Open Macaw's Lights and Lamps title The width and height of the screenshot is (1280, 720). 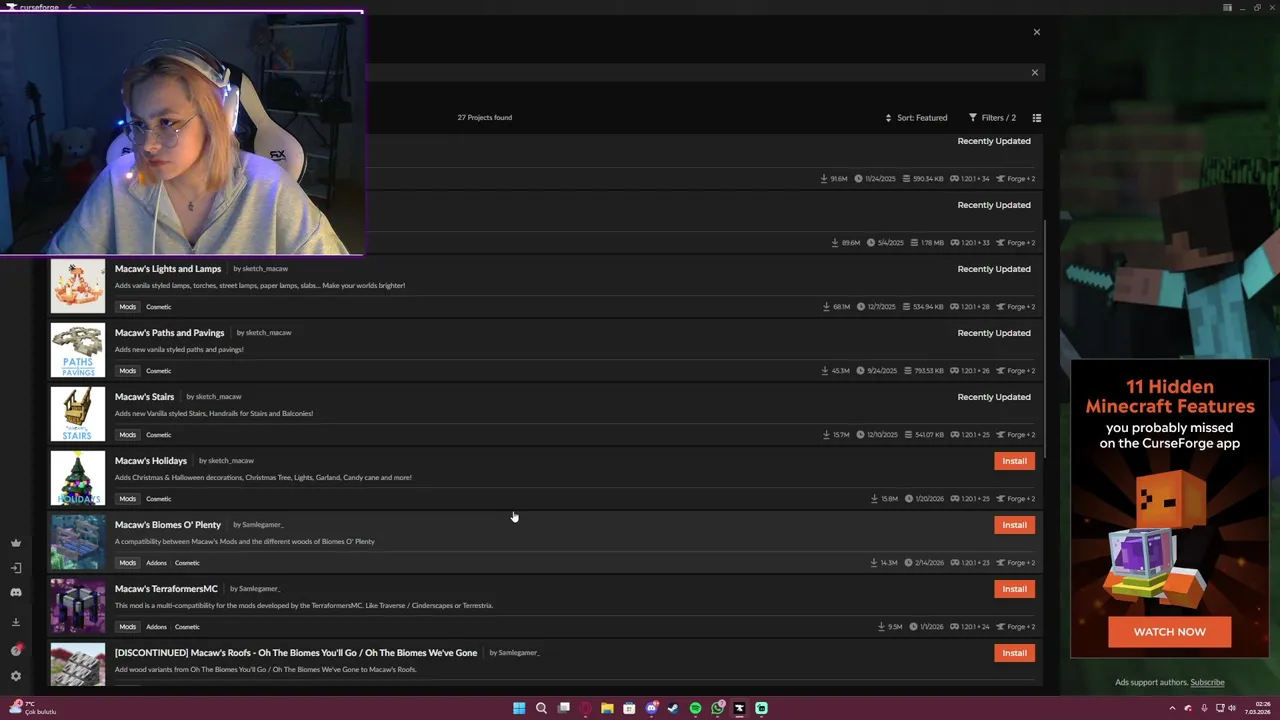168,269
